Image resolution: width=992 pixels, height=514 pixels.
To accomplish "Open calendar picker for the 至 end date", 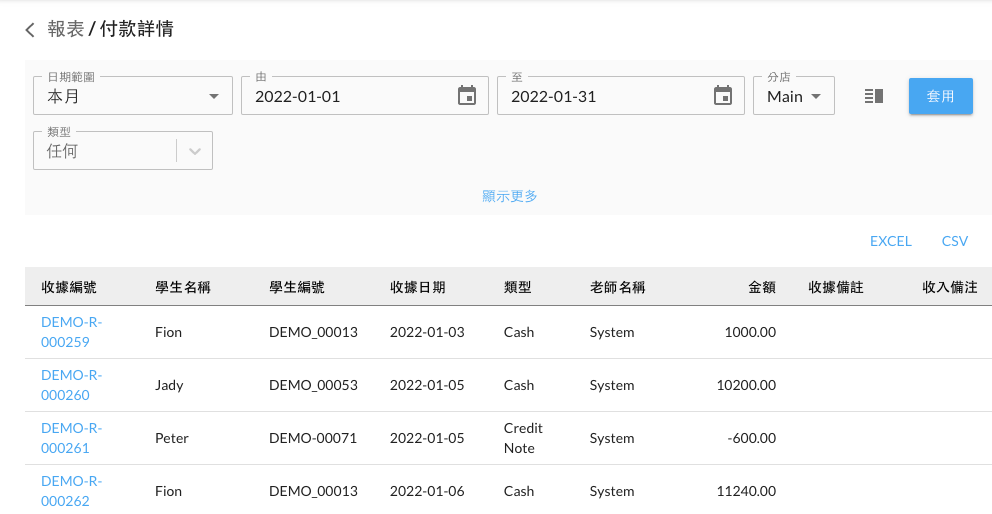I will [722, 96].
